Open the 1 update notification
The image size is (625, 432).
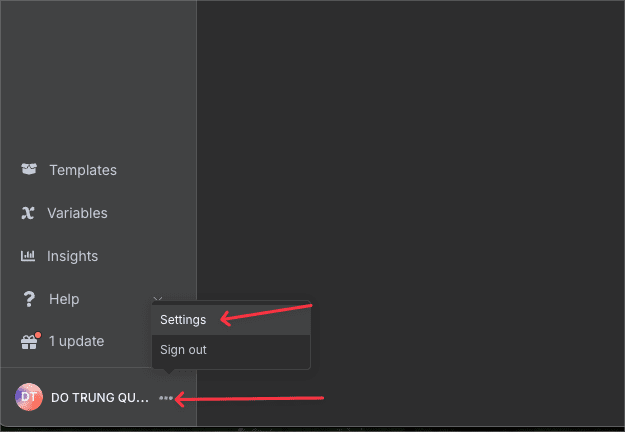[x=77, y=341]
